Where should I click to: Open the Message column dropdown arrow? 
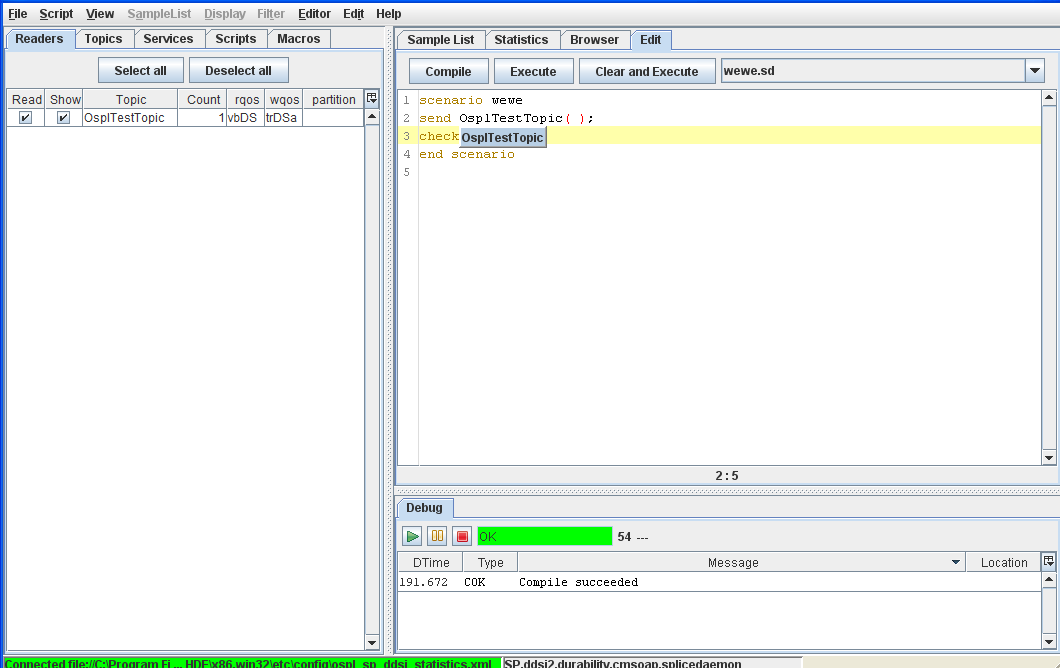click(955, 562)
